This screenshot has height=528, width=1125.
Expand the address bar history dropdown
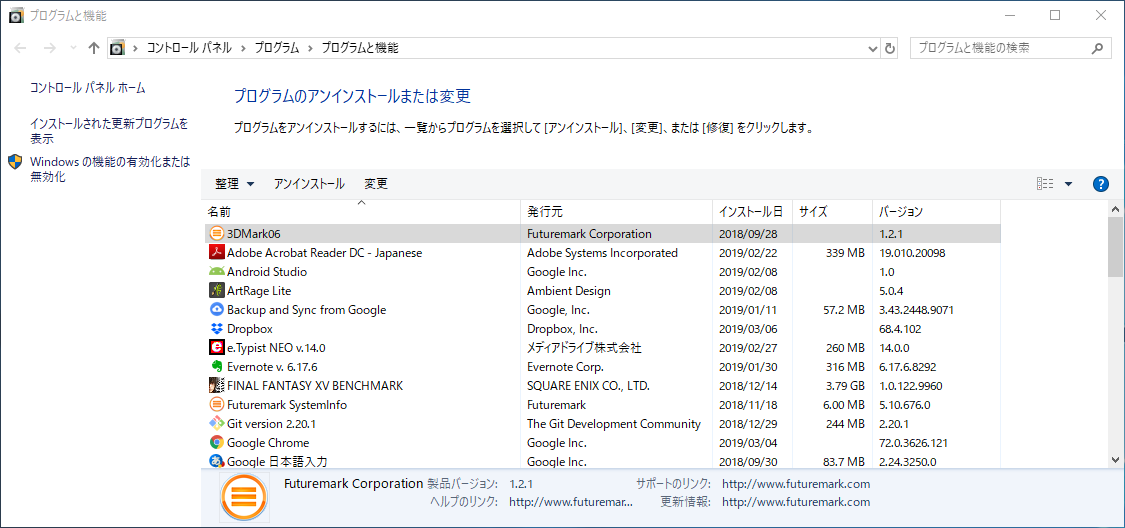pos(873,48)
